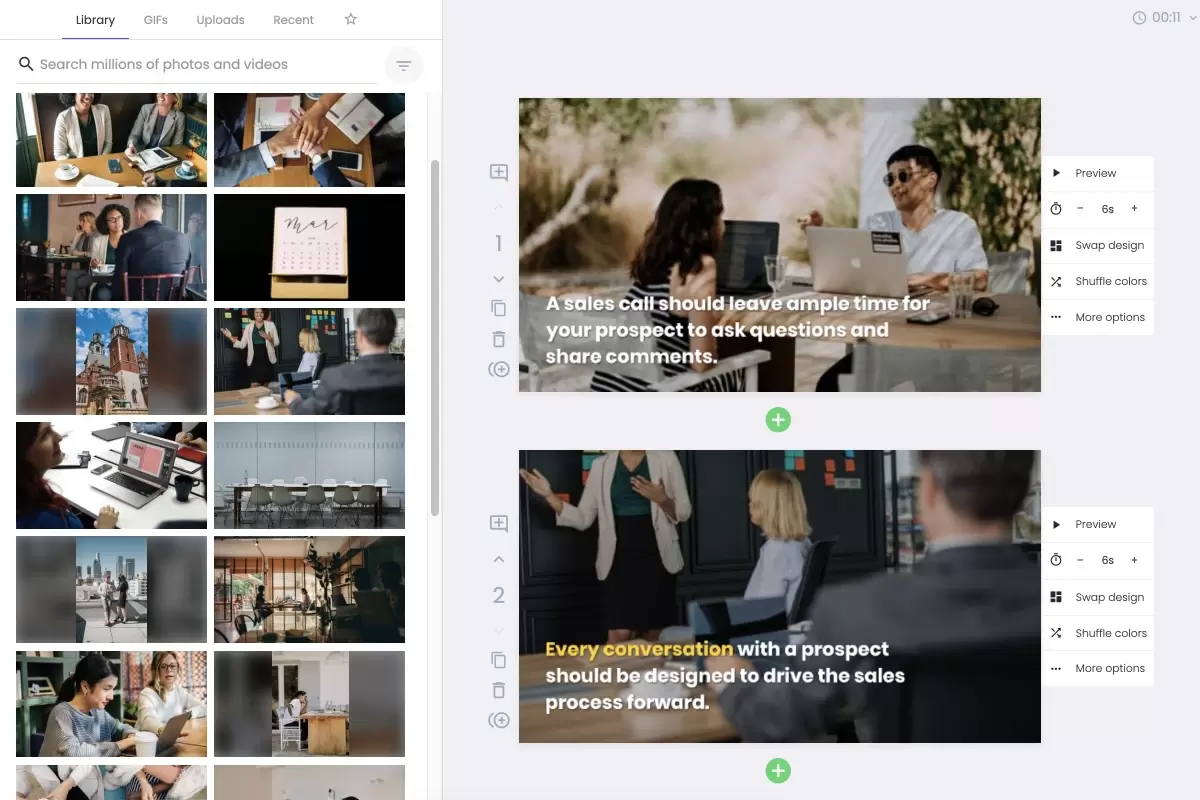Select the March calendar thumbnail
Screen dimensions: 1200x800
coord(309,247)
